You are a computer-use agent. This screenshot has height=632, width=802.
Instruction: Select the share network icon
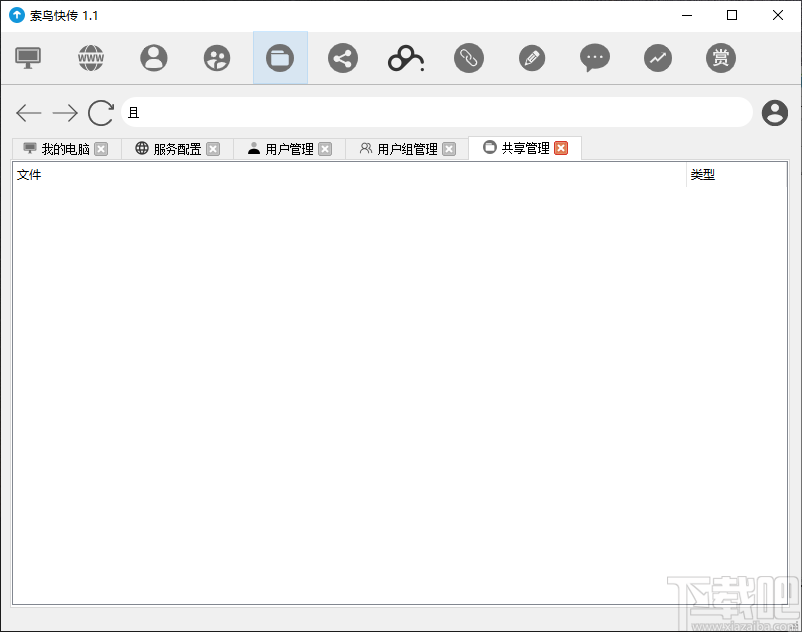tap(343, 58)
